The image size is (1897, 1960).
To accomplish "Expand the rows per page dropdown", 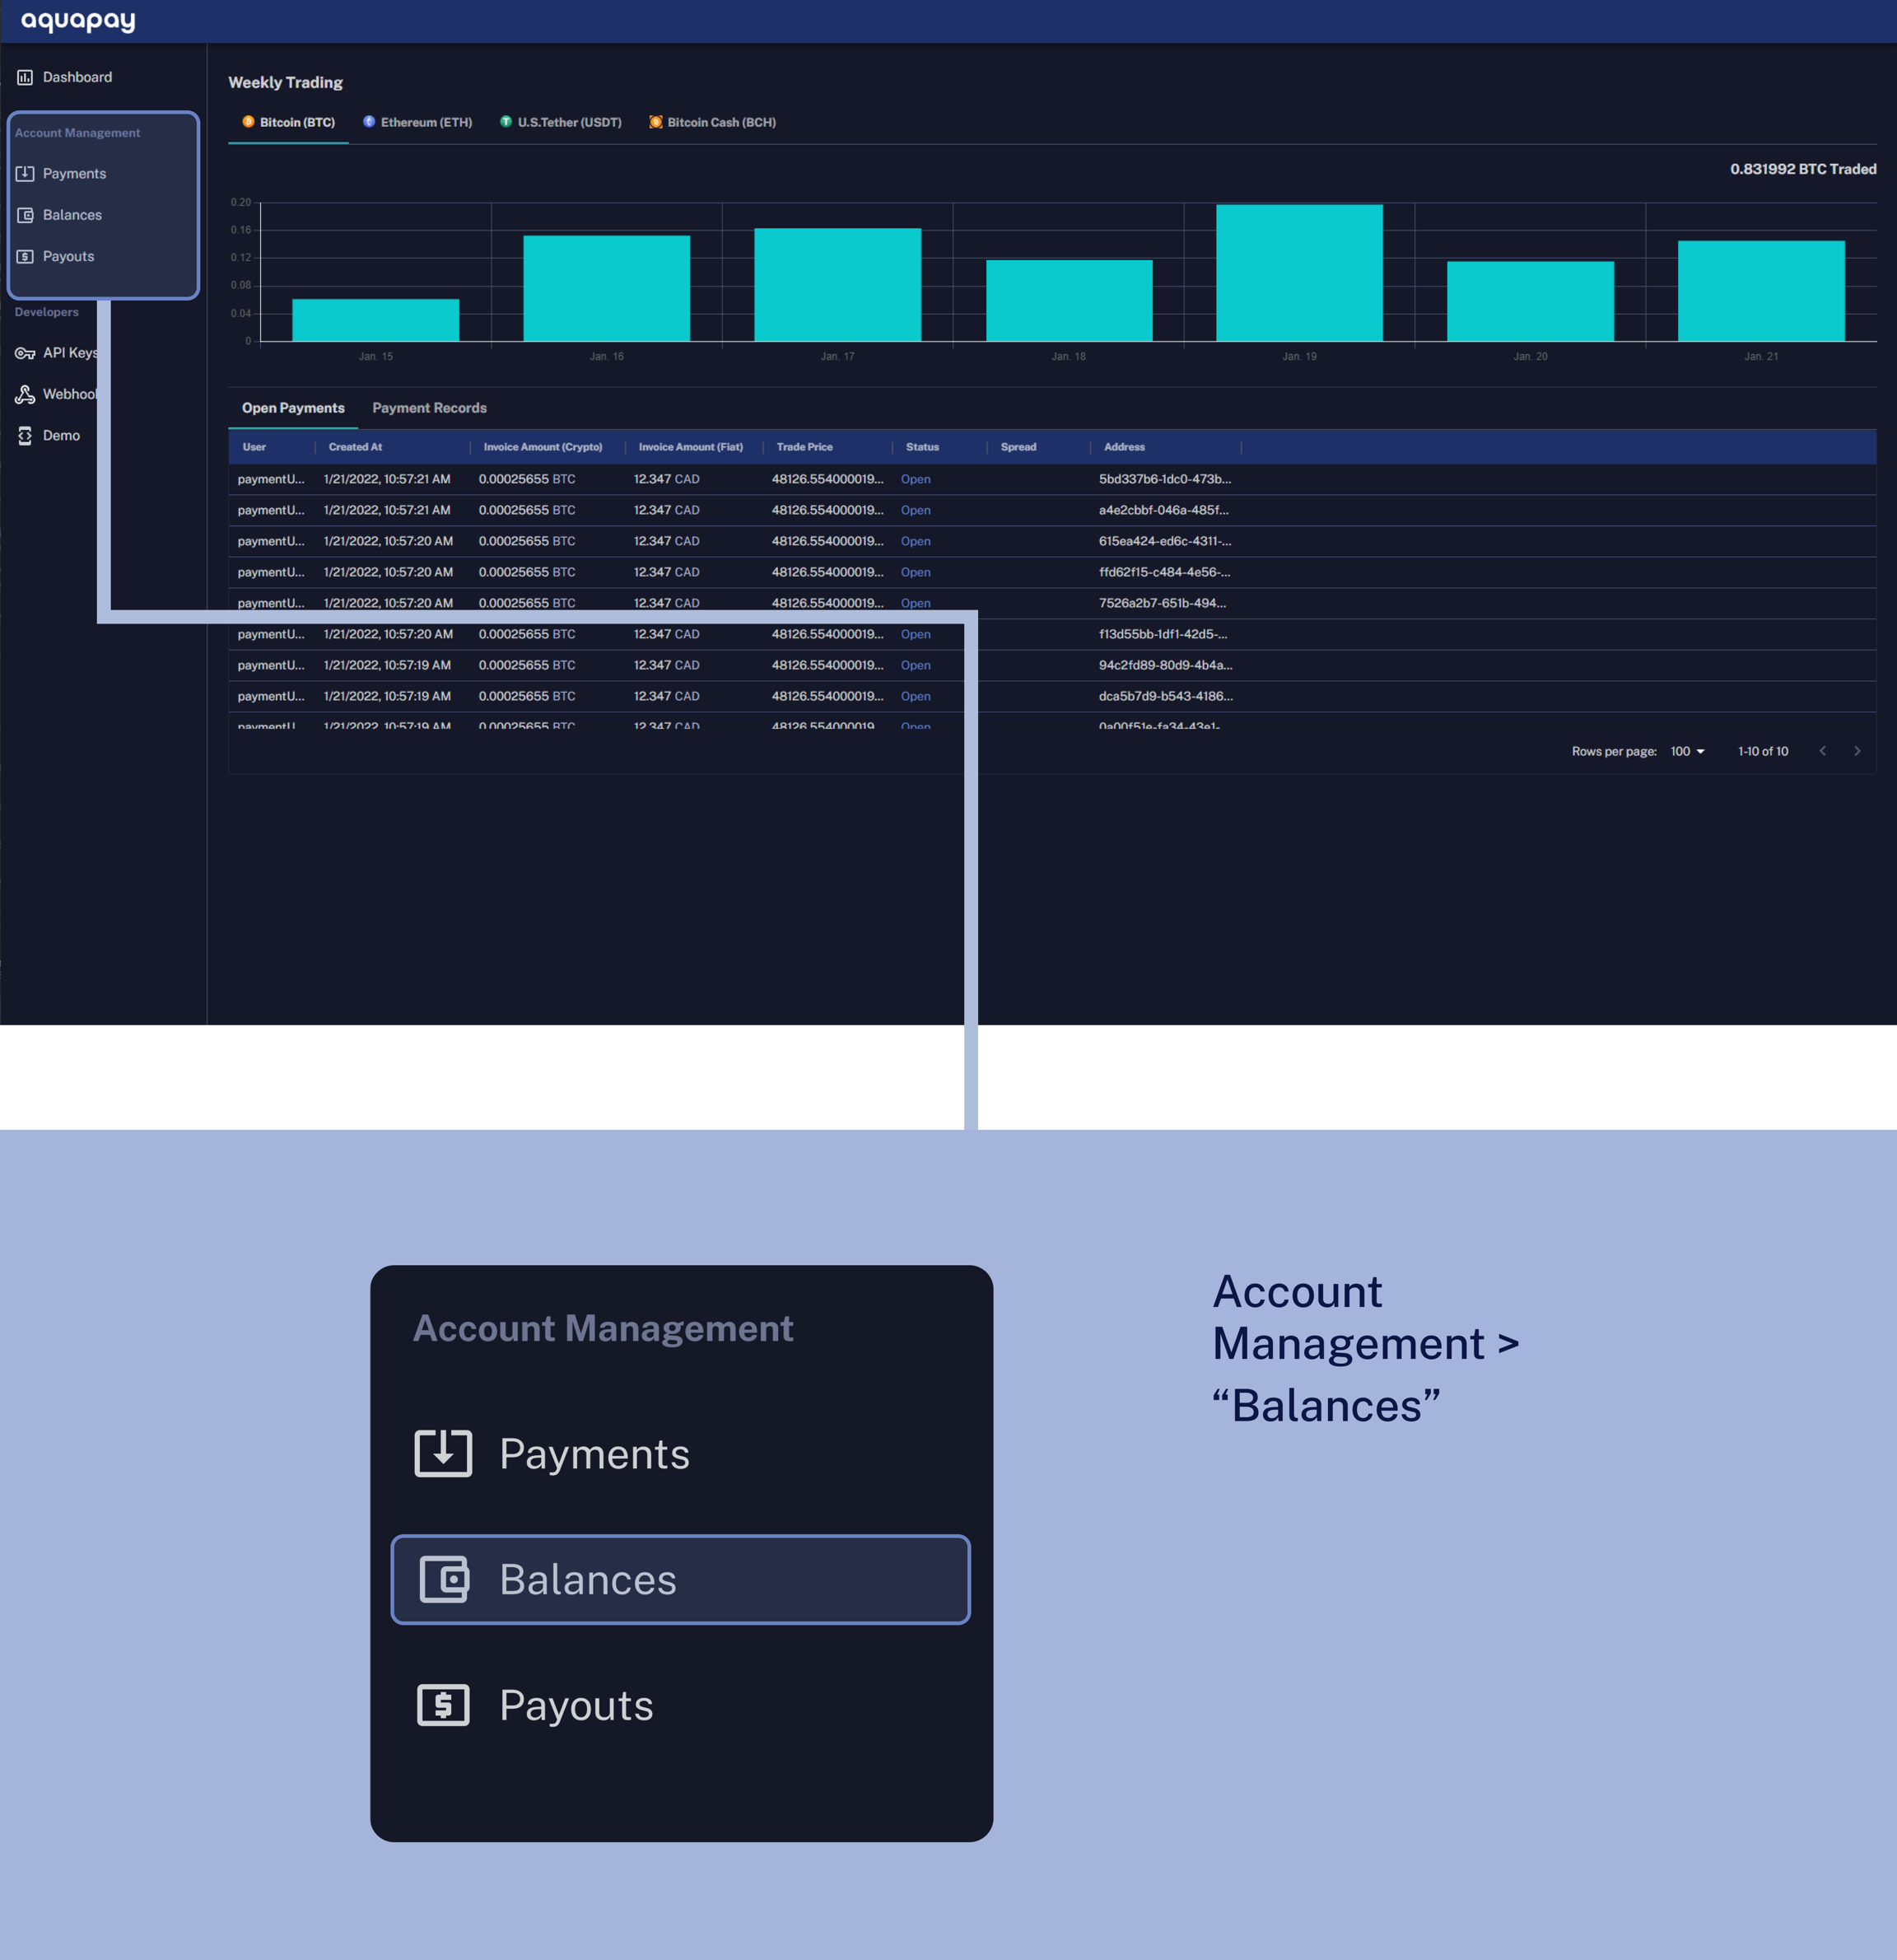I will pos(1687,751).
